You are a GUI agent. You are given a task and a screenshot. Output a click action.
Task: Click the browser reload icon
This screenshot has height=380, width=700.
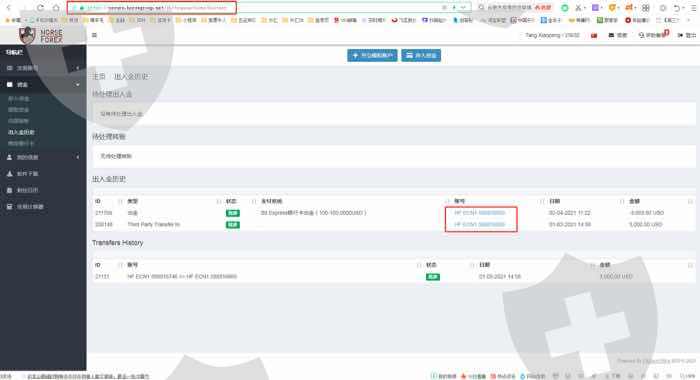[x=40, y=8]
